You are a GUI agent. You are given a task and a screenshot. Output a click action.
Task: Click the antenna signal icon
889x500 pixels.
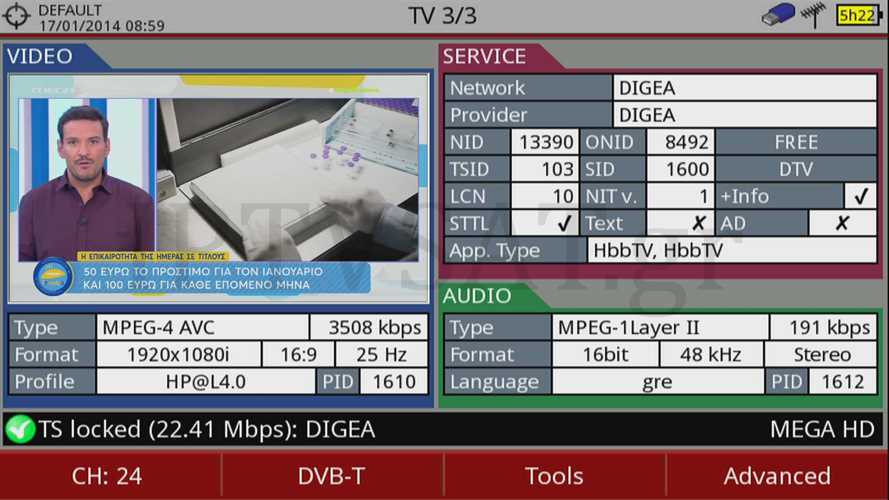(813, 15)
